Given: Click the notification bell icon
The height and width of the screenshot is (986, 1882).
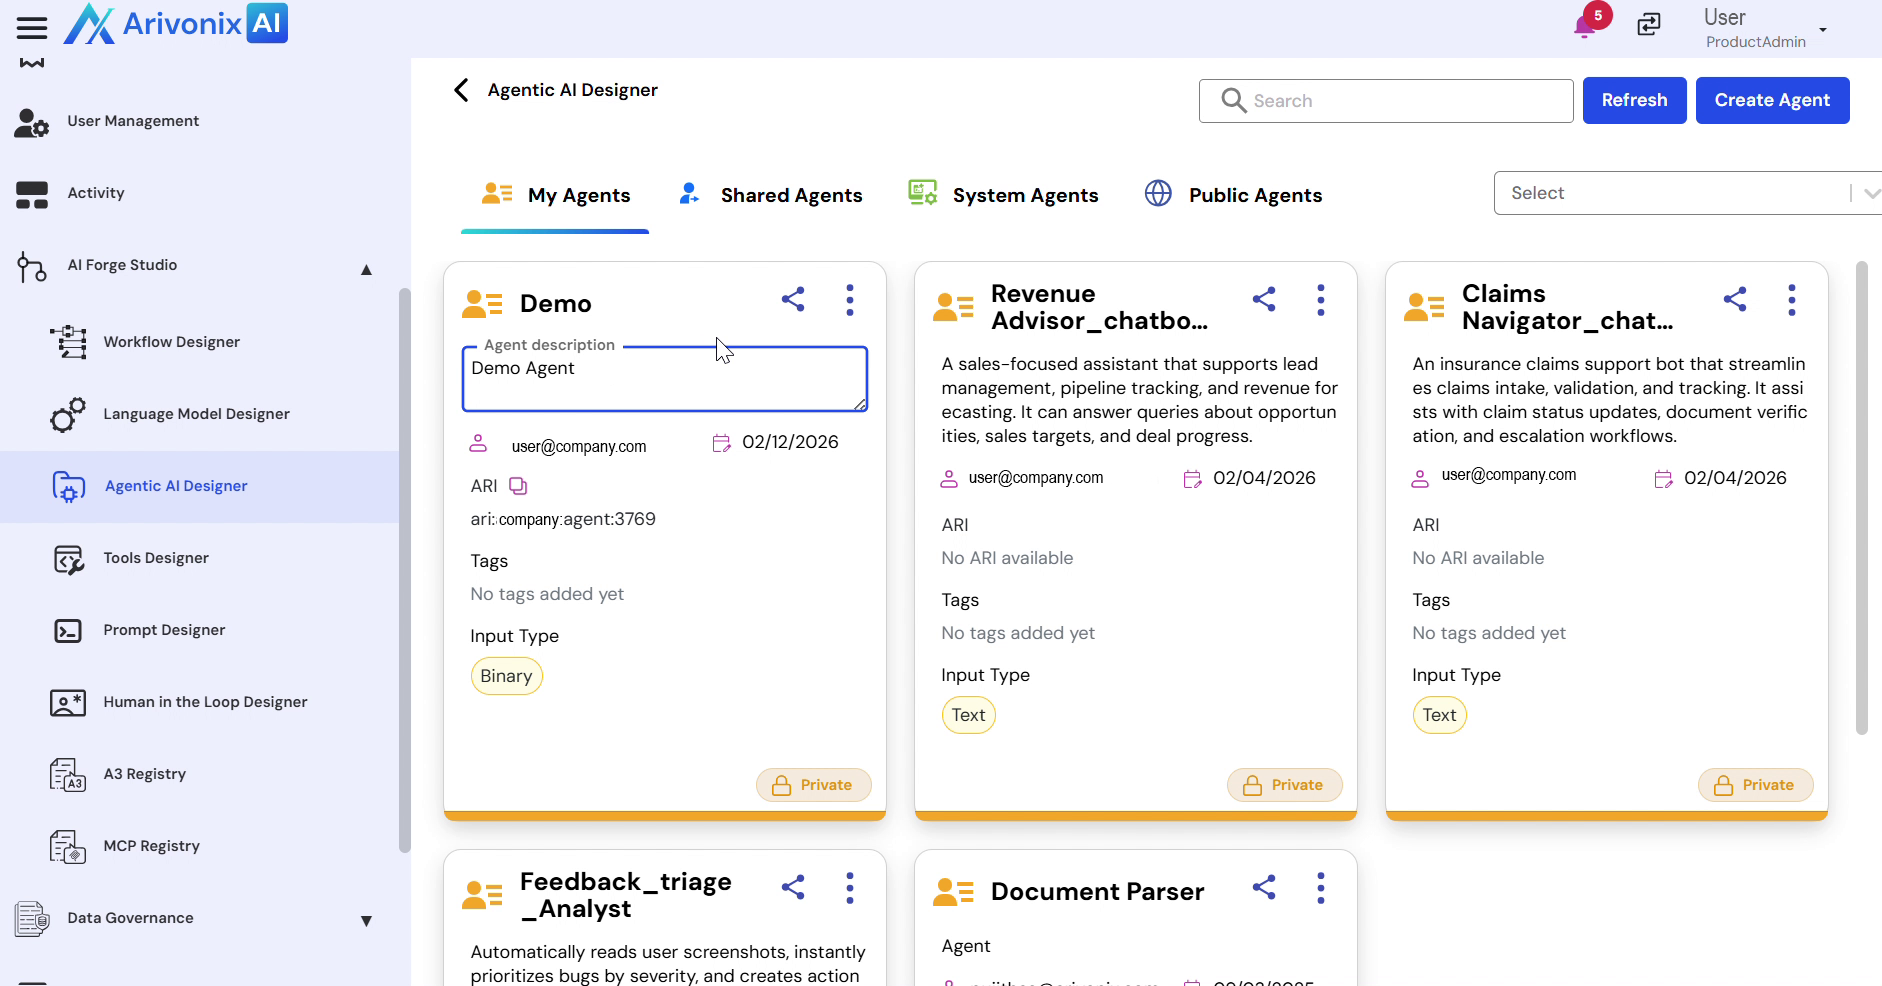Looking at the screenshot, I should click(x=1585, y=25).
